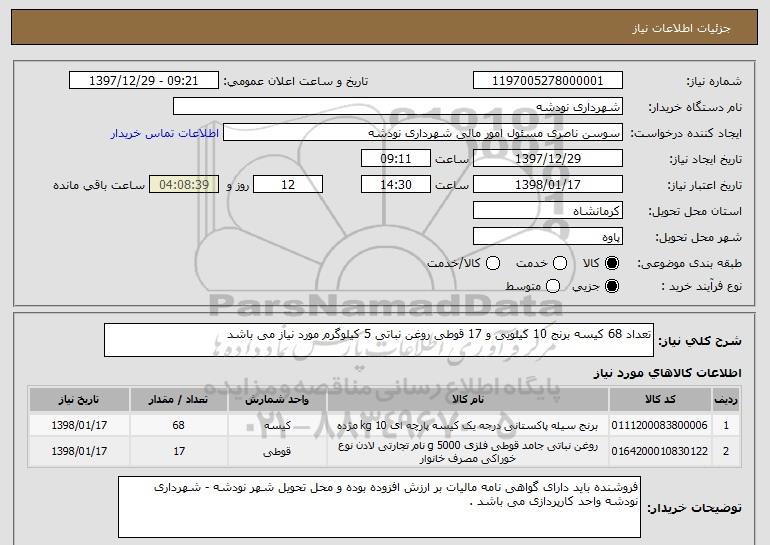This screenshot has width=770, height=545.
Task: Click the buyer name field شهرداری نودشه
Action: pyautogui.click(x=398, y=107)
